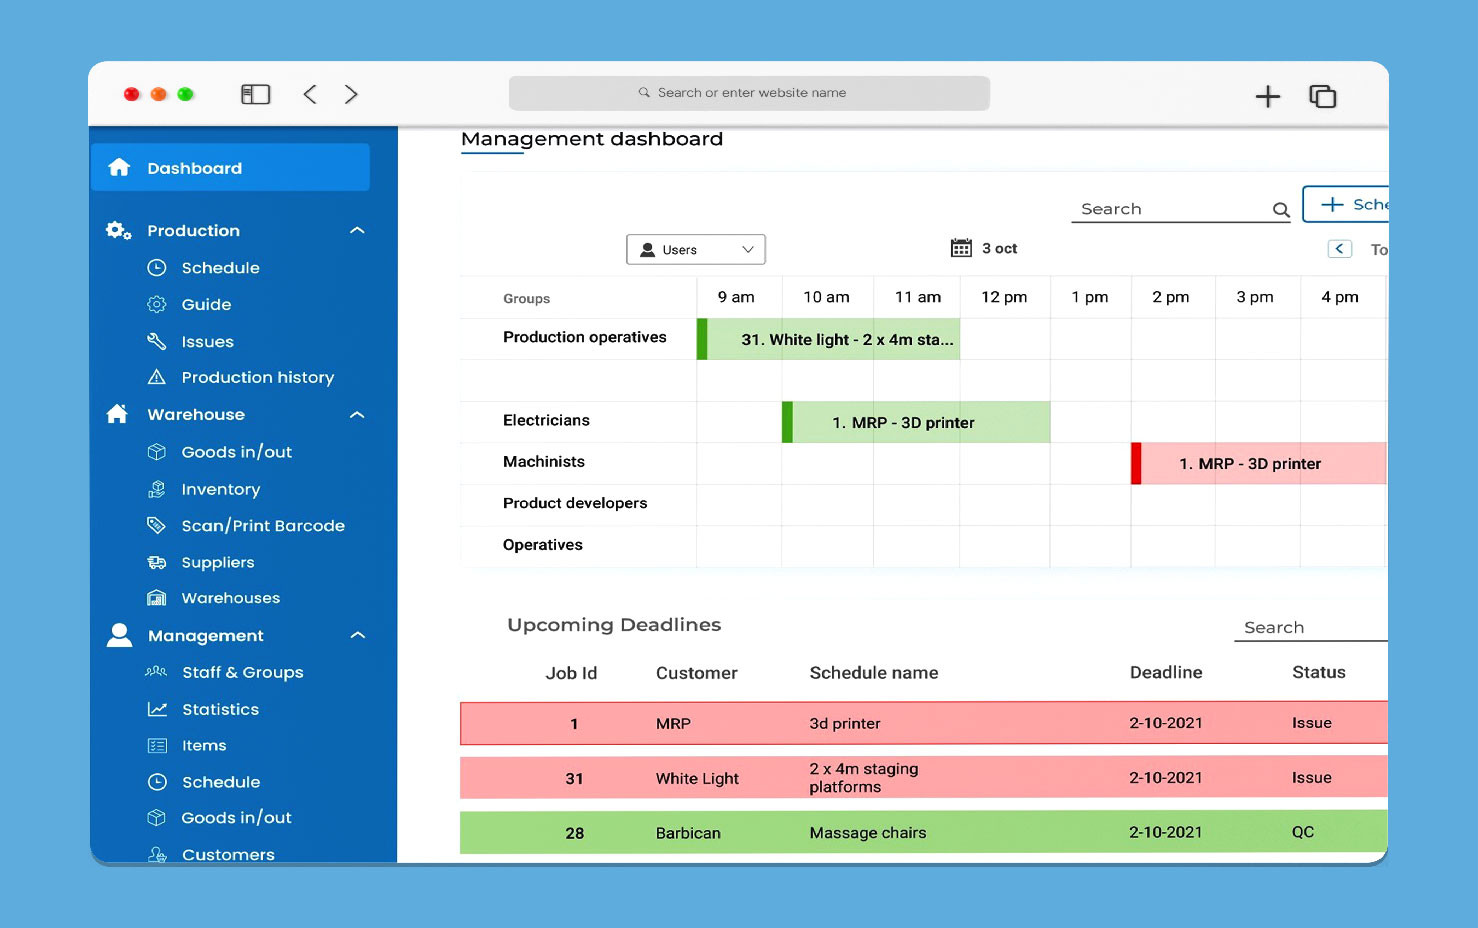Image resolution: width=1478 pixels, height=928 pixels.
Task: Go to Staff & Groups page
Action: tap(242, 672)
